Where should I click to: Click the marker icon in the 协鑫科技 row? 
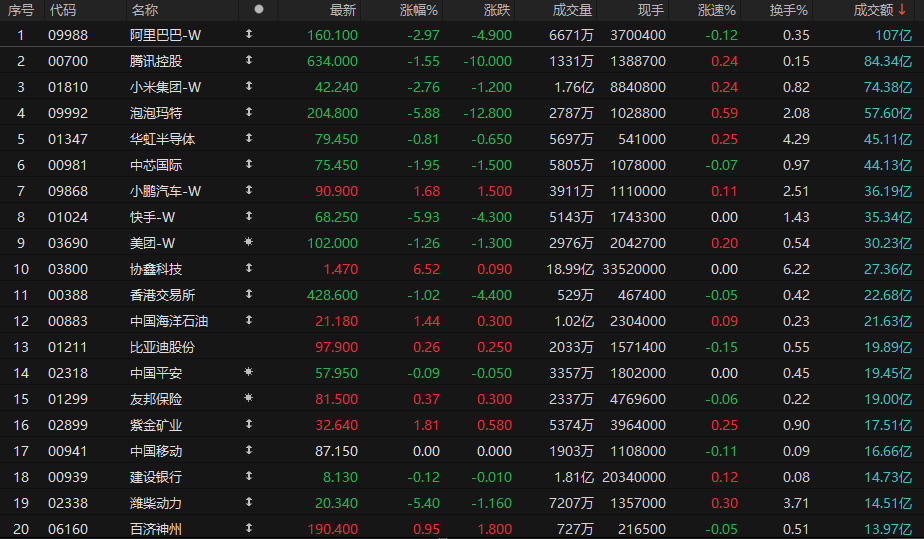249,268
